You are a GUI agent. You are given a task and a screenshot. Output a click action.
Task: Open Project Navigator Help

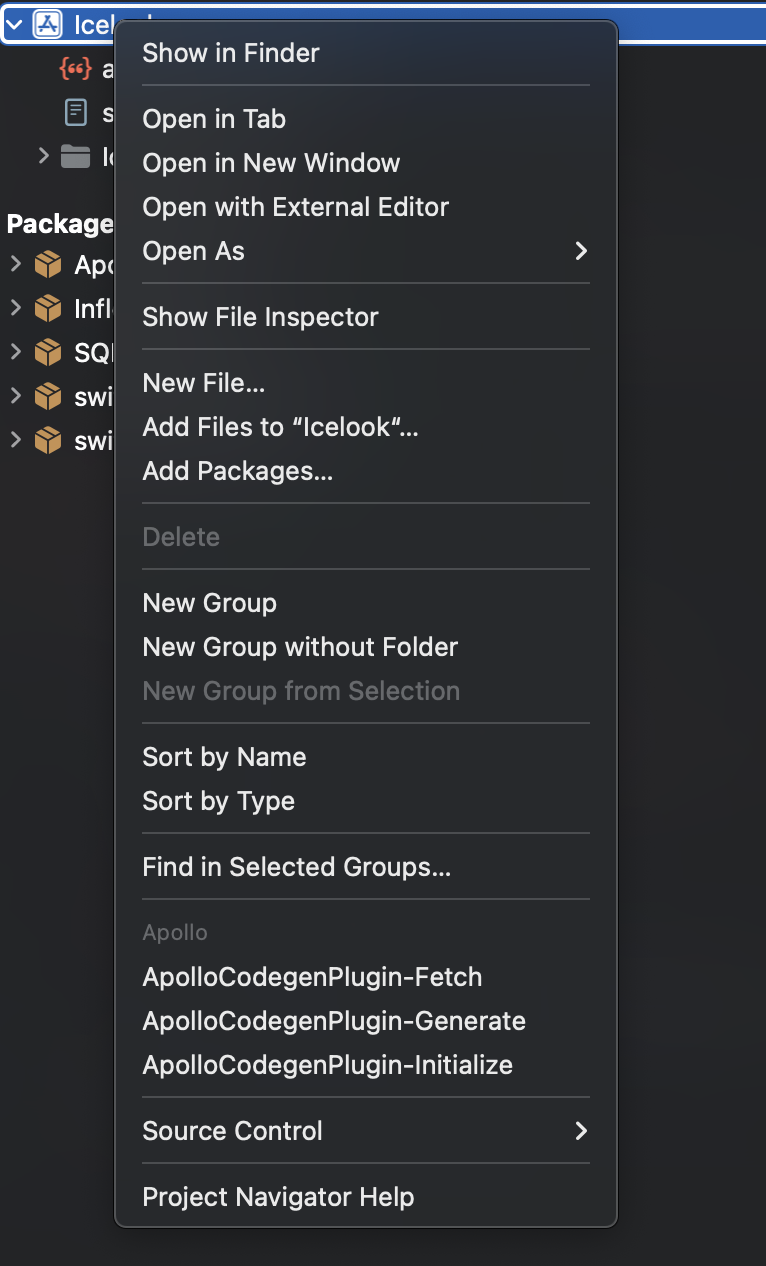366,1197
